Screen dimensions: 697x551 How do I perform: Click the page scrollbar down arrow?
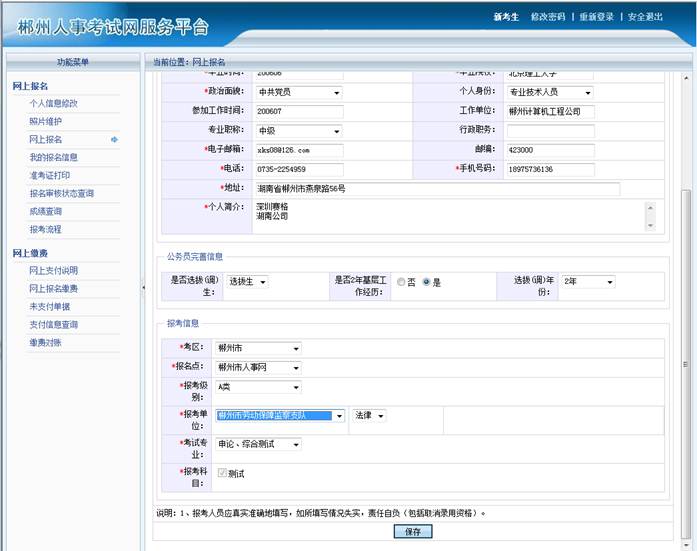686,544
